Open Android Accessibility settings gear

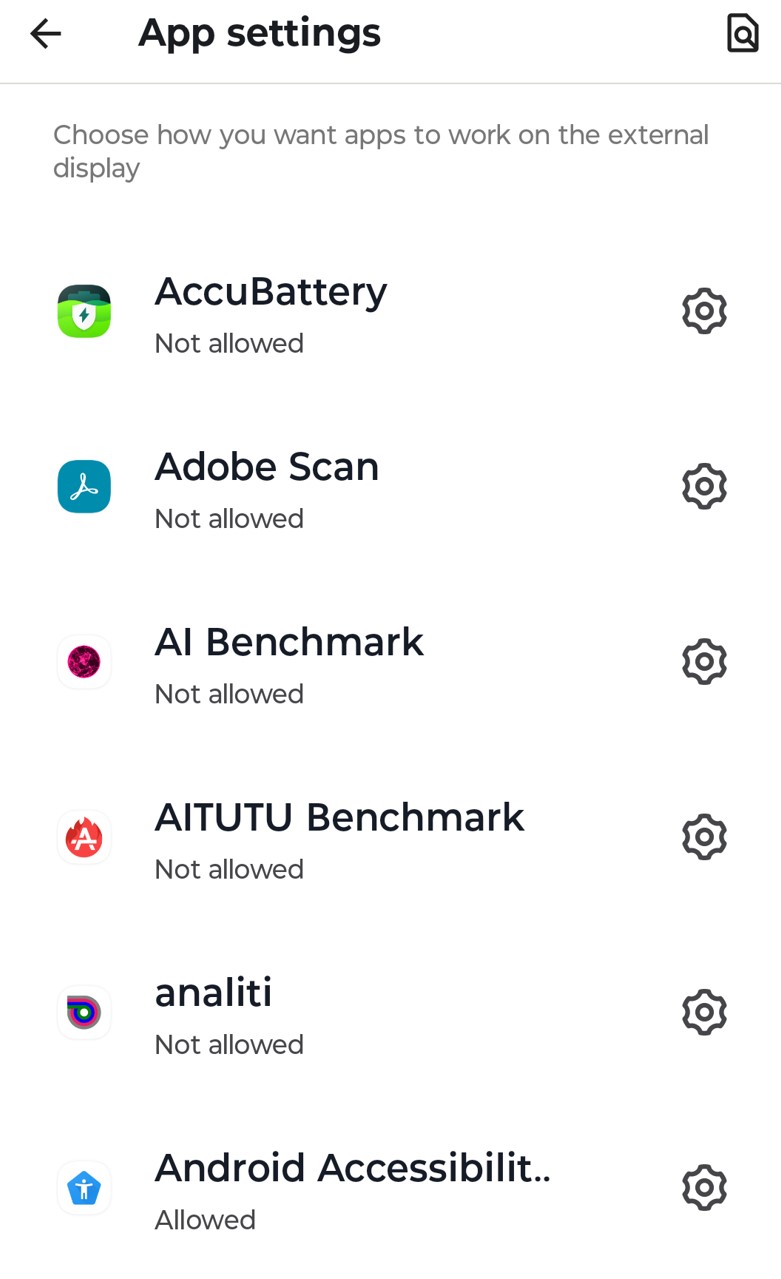(704, 1188)
